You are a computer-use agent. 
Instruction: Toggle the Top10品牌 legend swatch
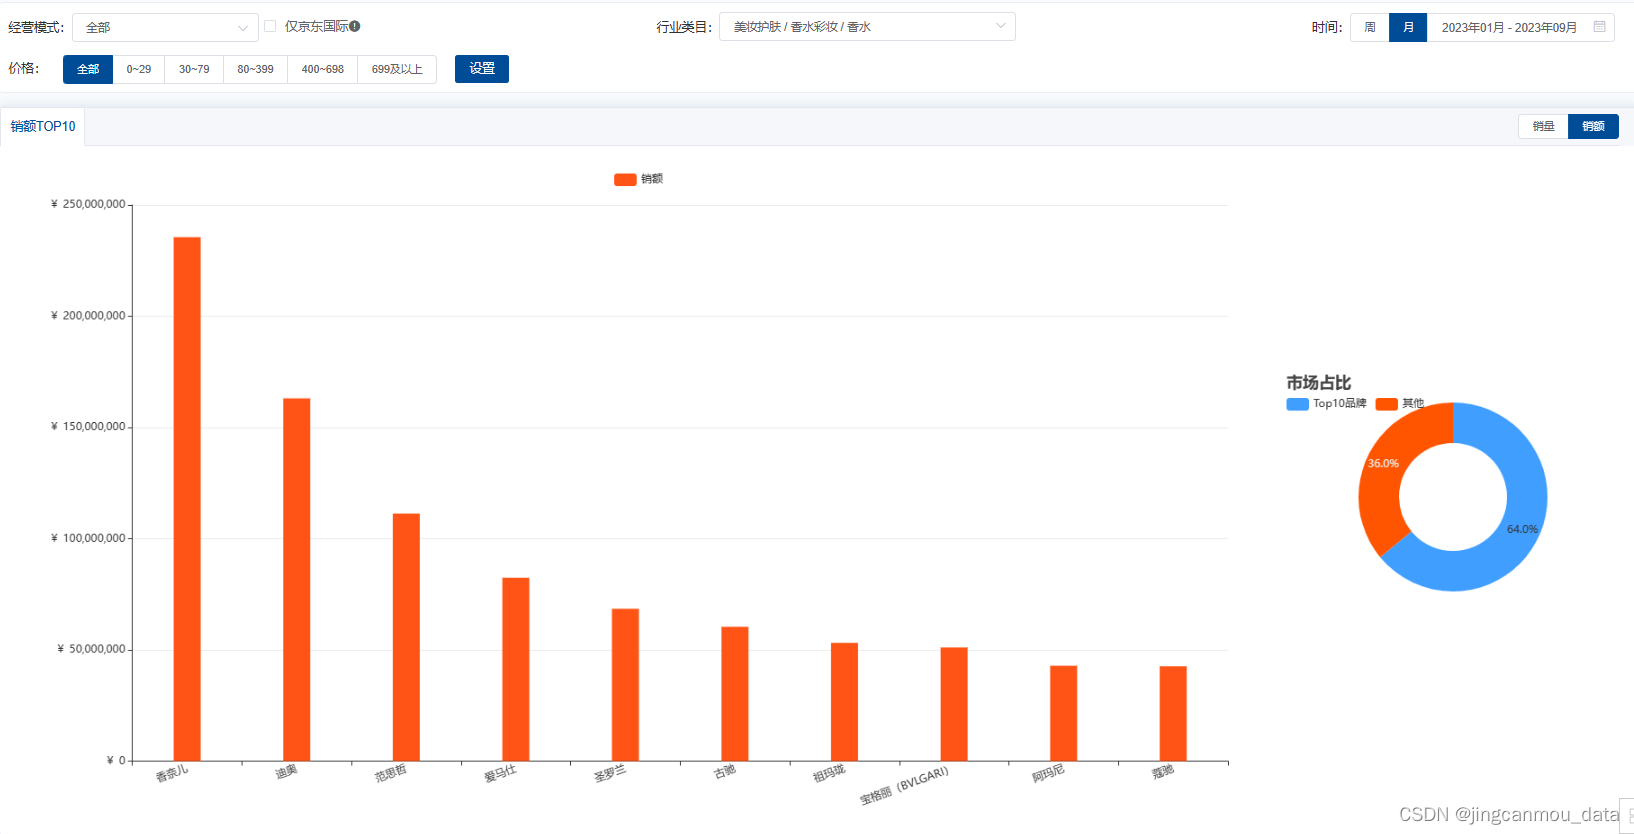click(1298, 404)
